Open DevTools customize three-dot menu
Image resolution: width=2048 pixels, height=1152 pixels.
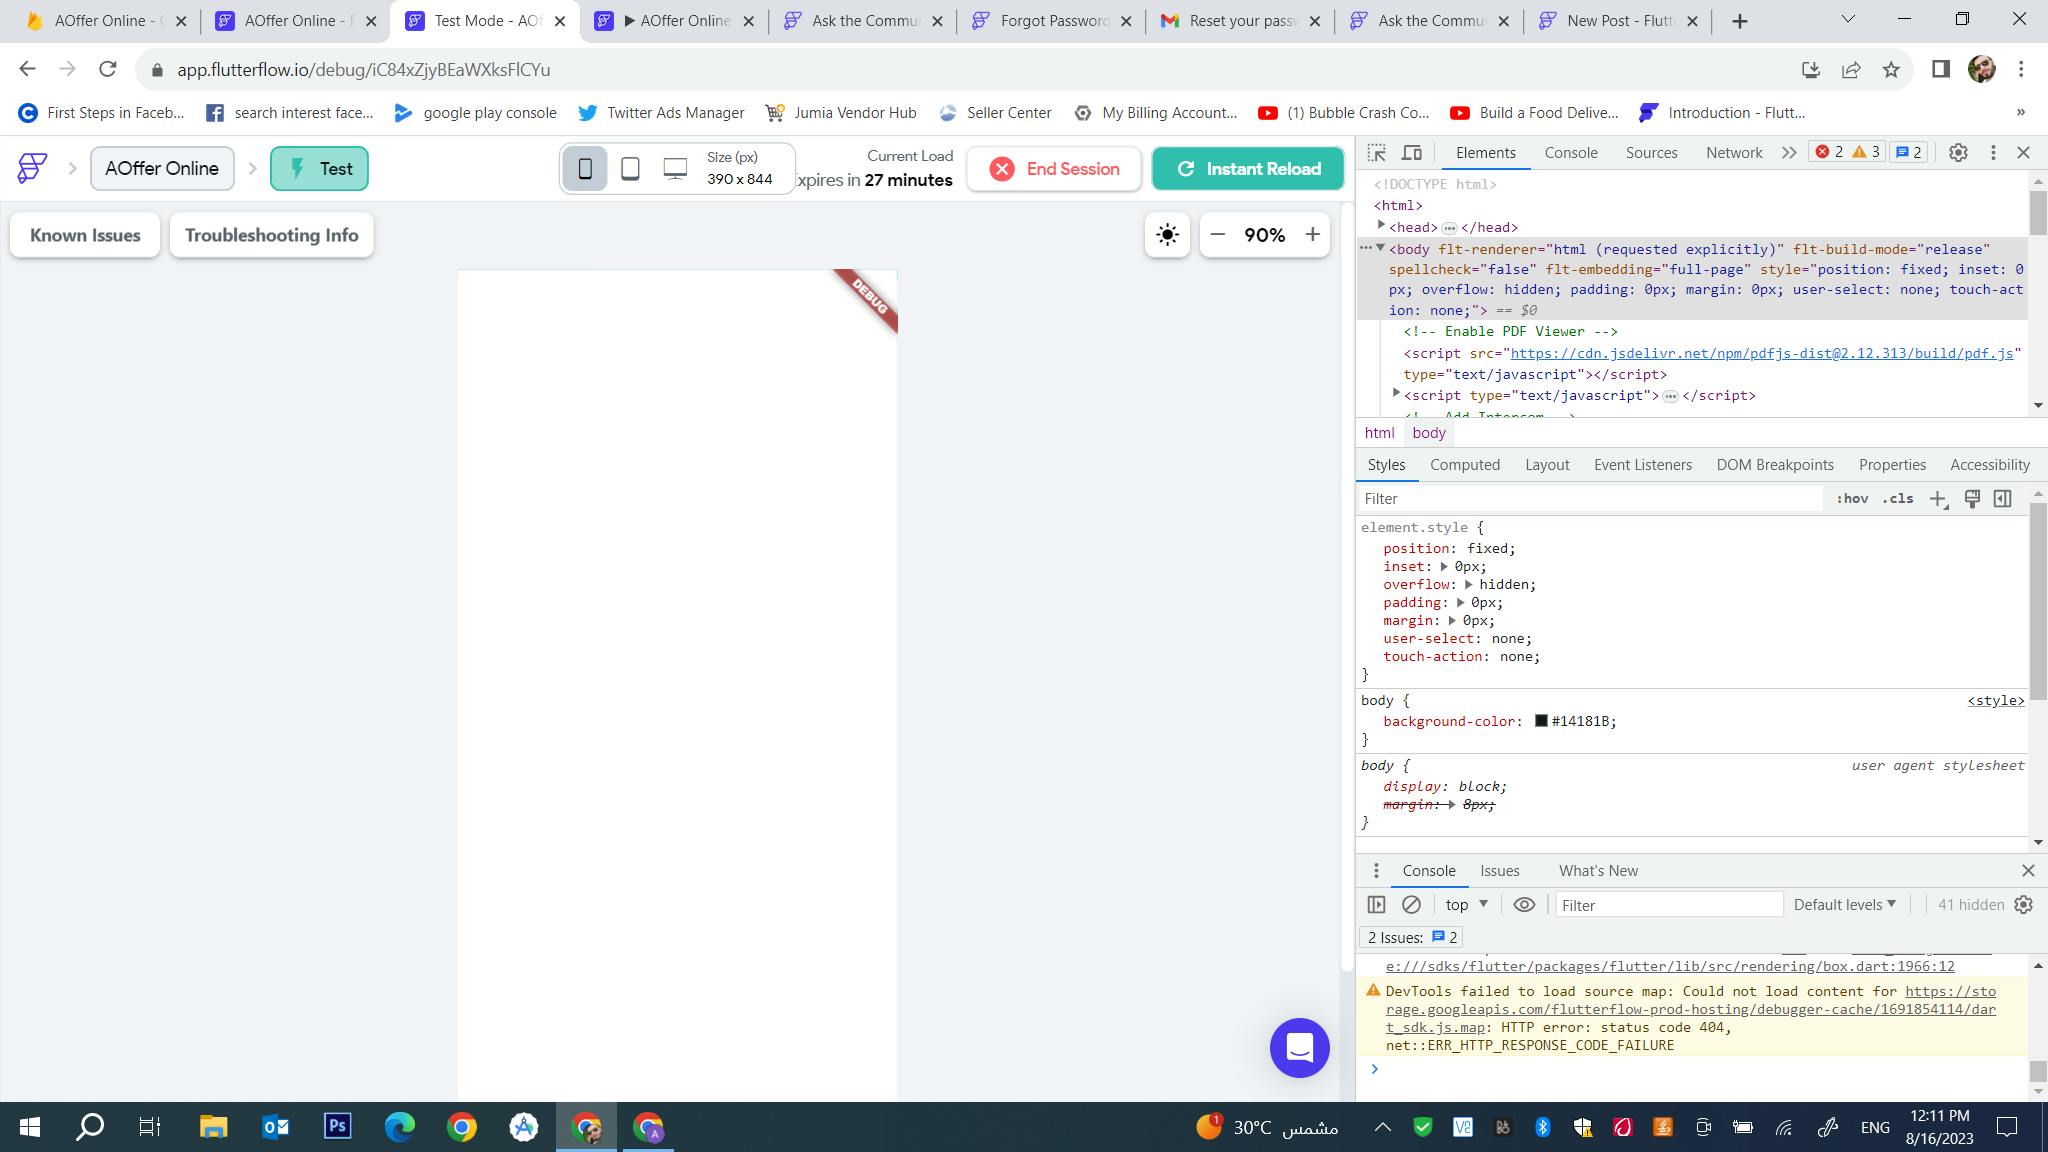pos(1993,153)
